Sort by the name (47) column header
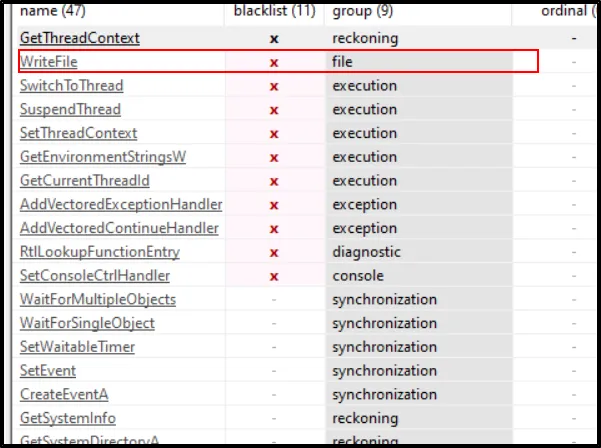Image resolution: width=601 pixels, height=448 pixels. 54,12
